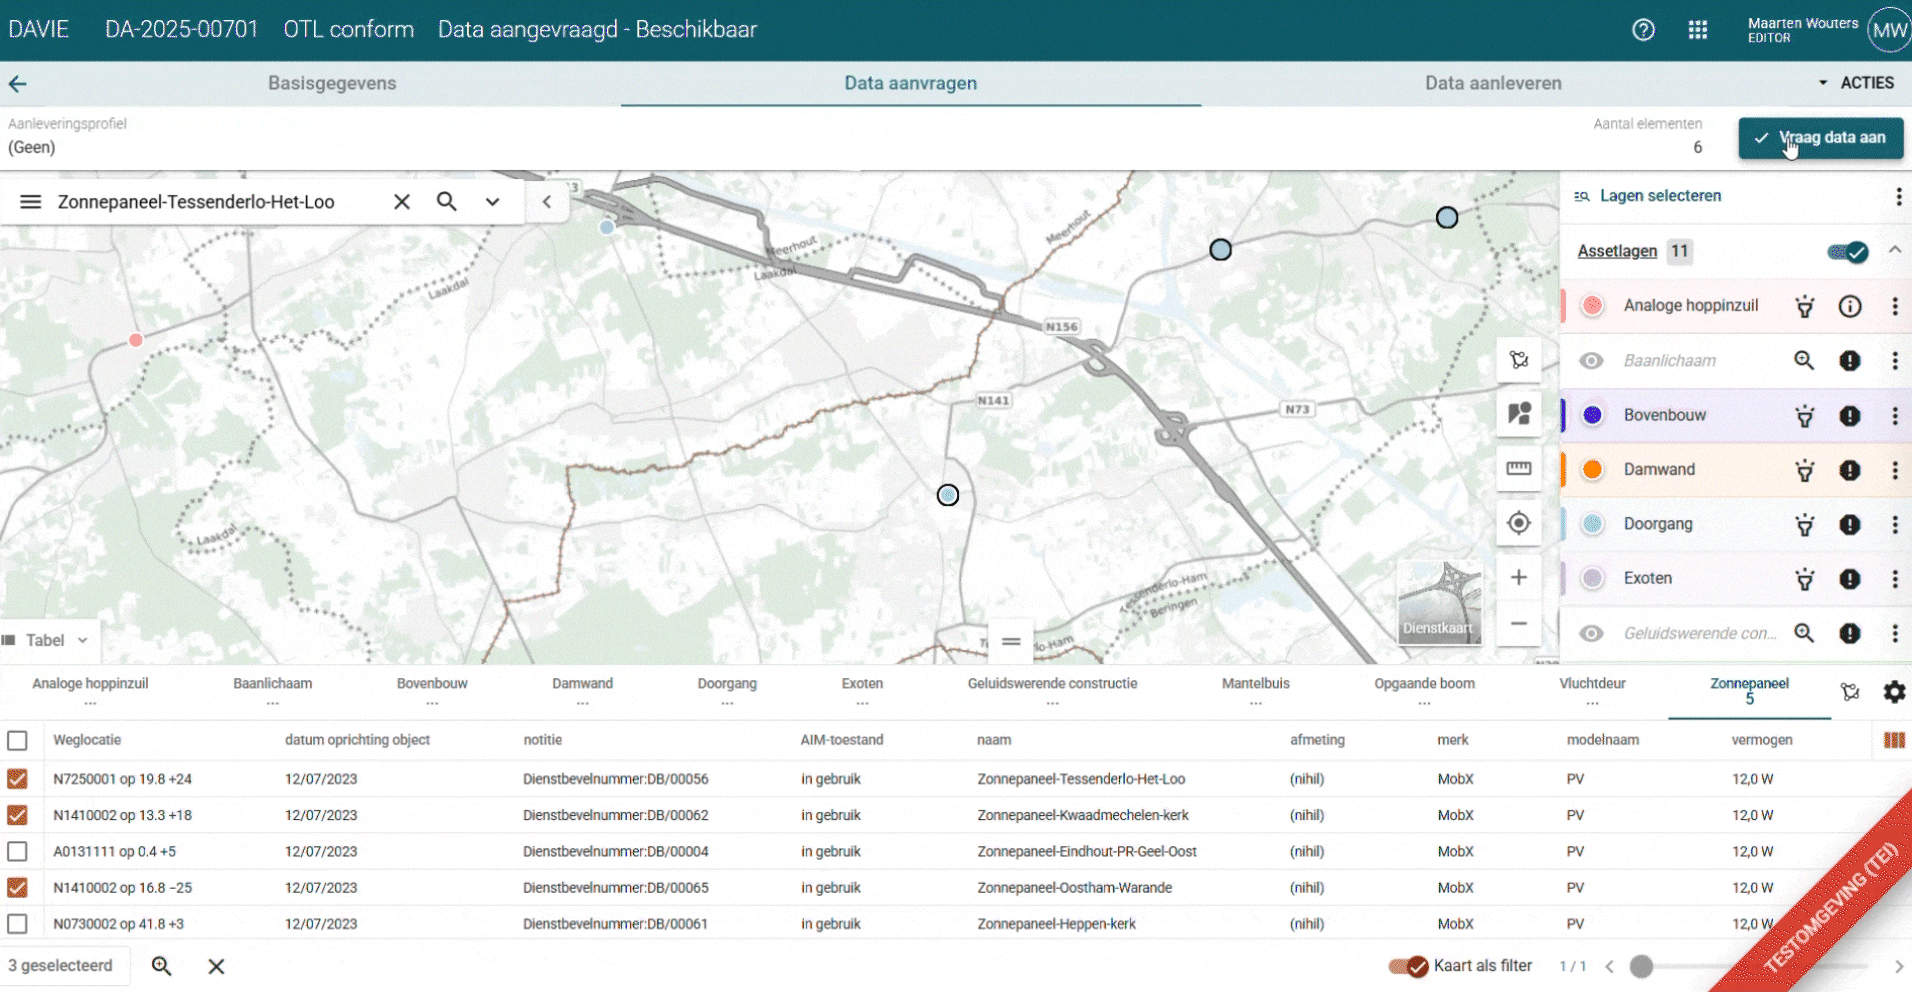
Task: Toggle the select-all rows checkbox
Action: click(x=17, y=741)
